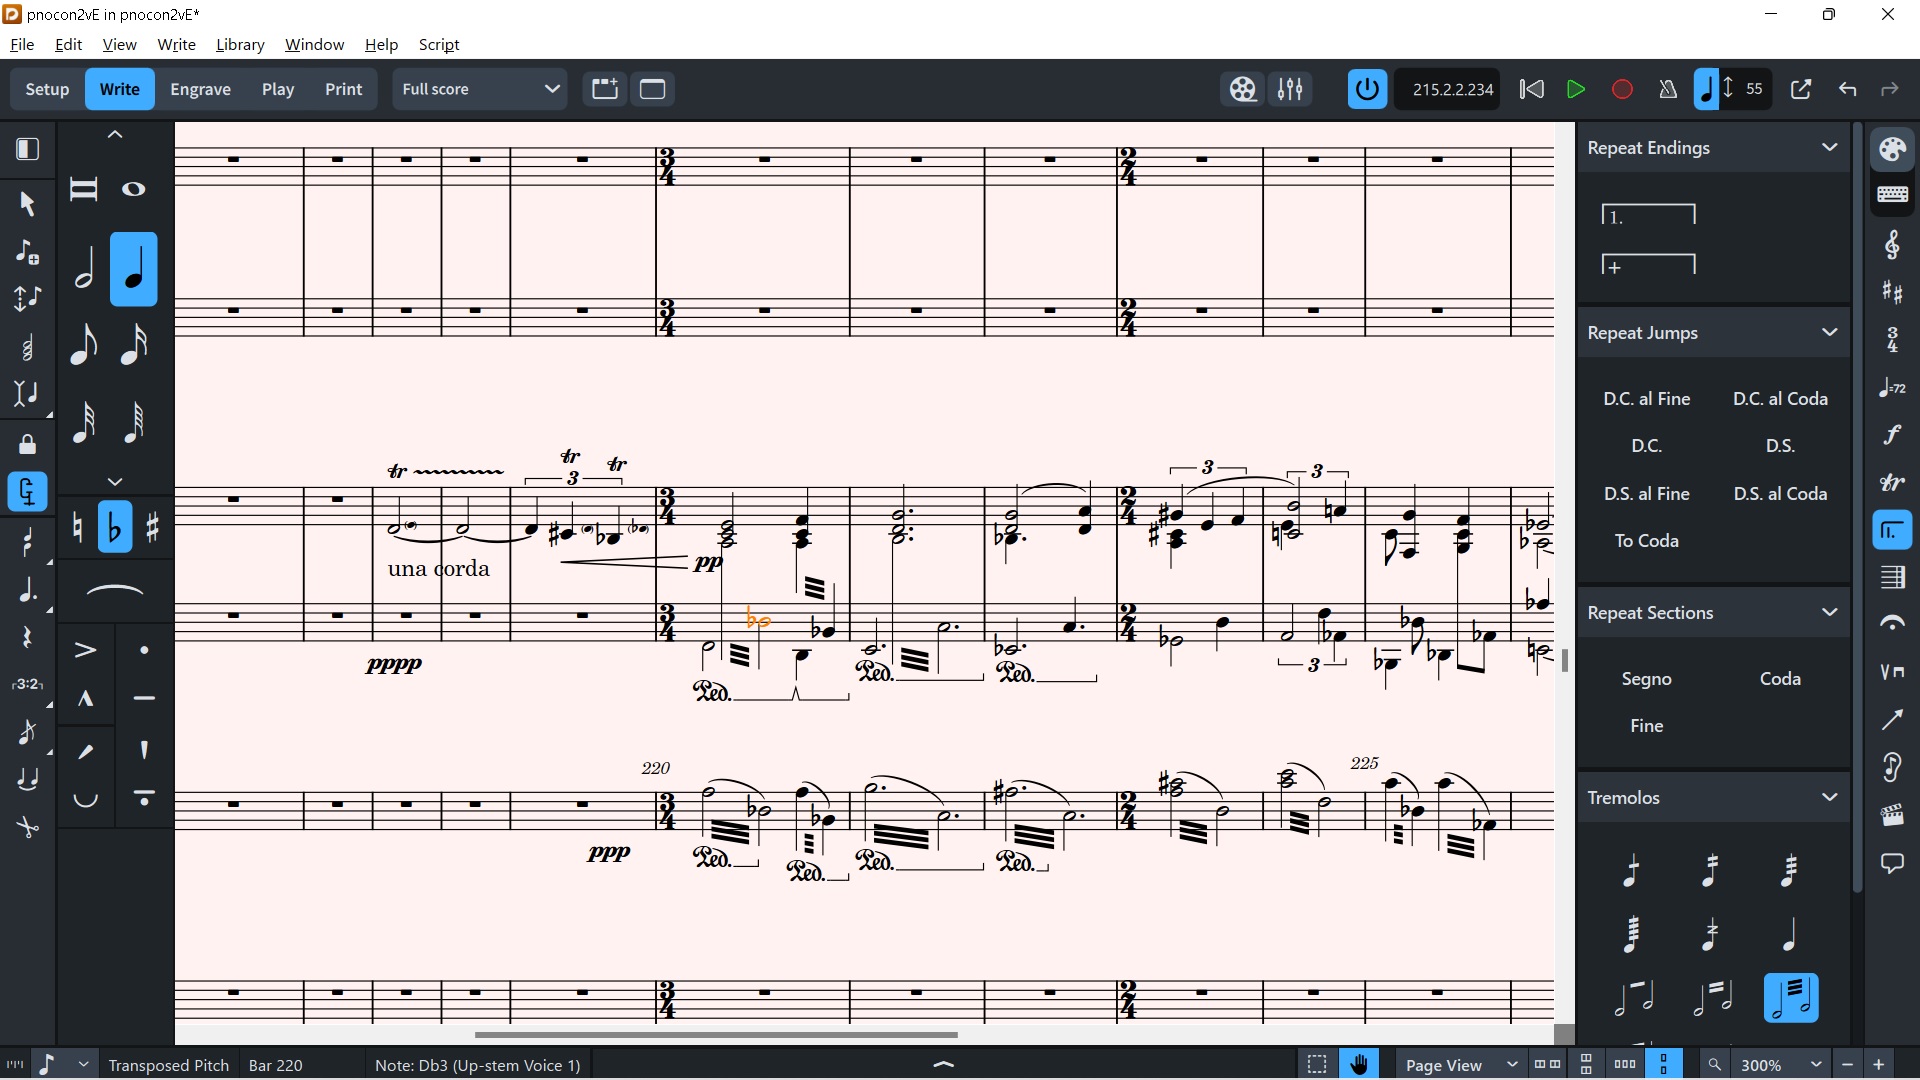Select the eighth note duration
This screenshot has height=1080, width=1920.
(x=84, y=345)
